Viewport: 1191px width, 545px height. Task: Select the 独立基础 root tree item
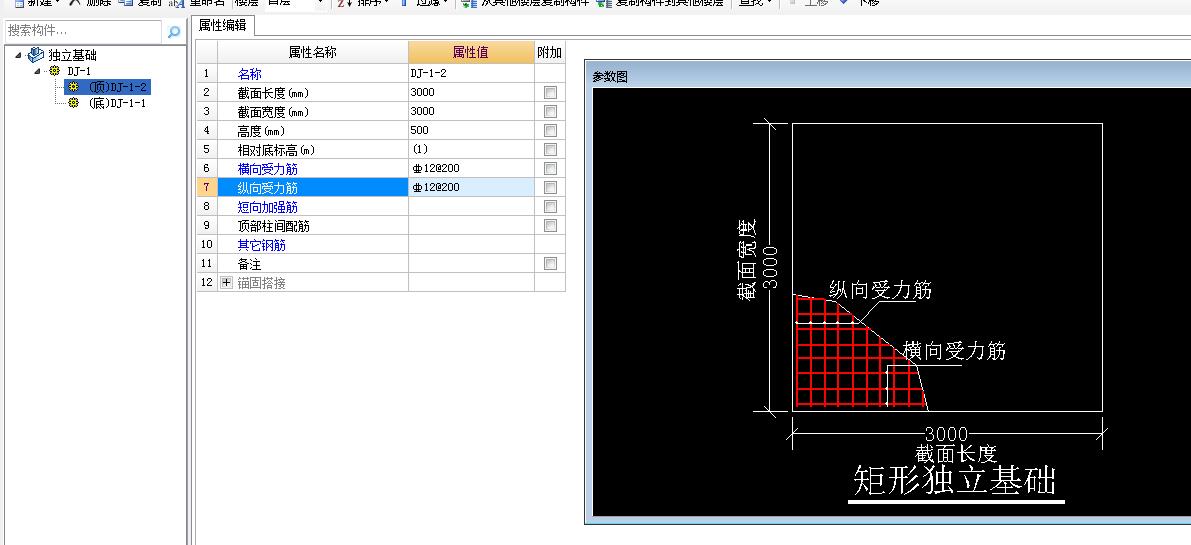[72, 55]
